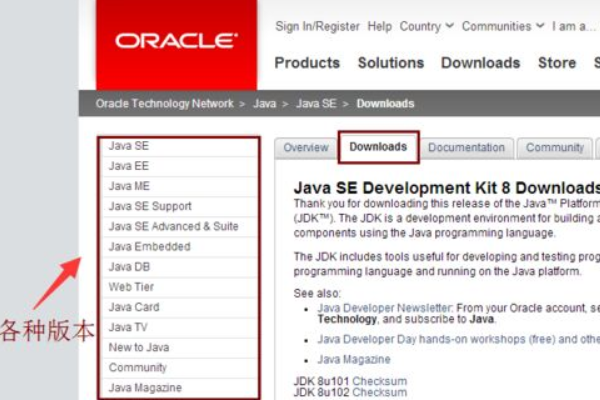Open Java Card in the sidebar
The height and width of the screenshot is (400, 600).
coord(133,307)
